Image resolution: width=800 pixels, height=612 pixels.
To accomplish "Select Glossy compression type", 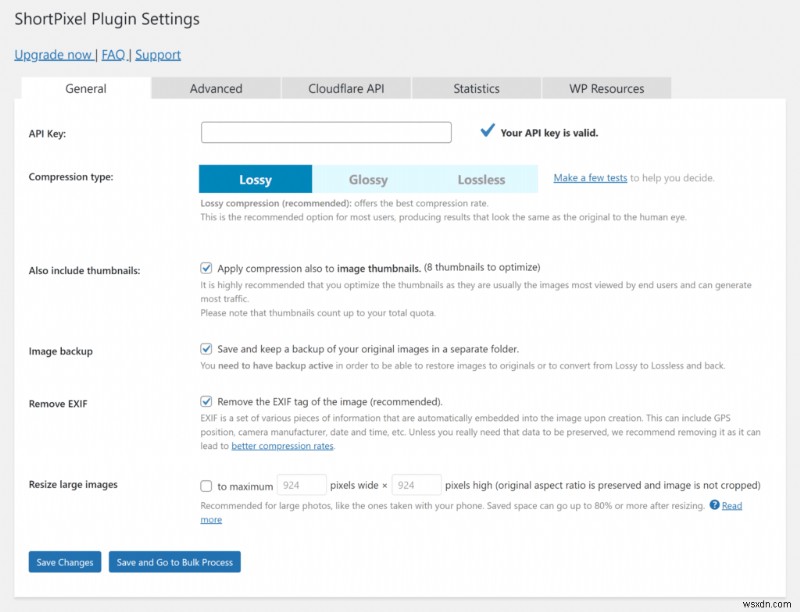I will pos(368,179).
